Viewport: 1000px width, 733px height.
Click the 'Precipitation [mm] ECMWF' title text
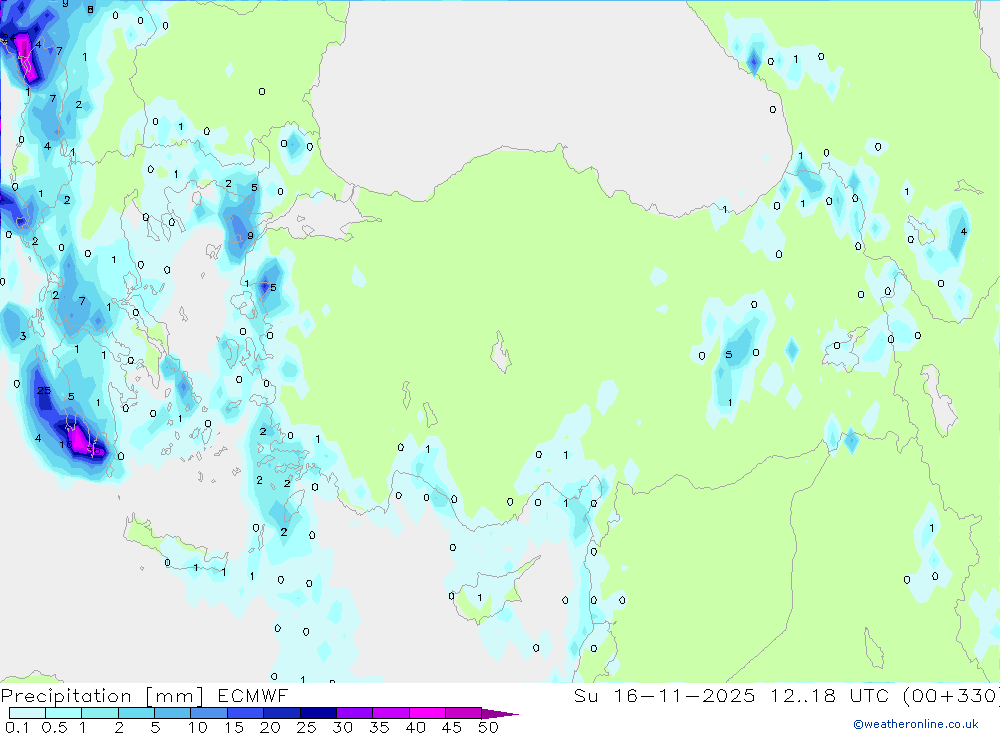(145, 696)
